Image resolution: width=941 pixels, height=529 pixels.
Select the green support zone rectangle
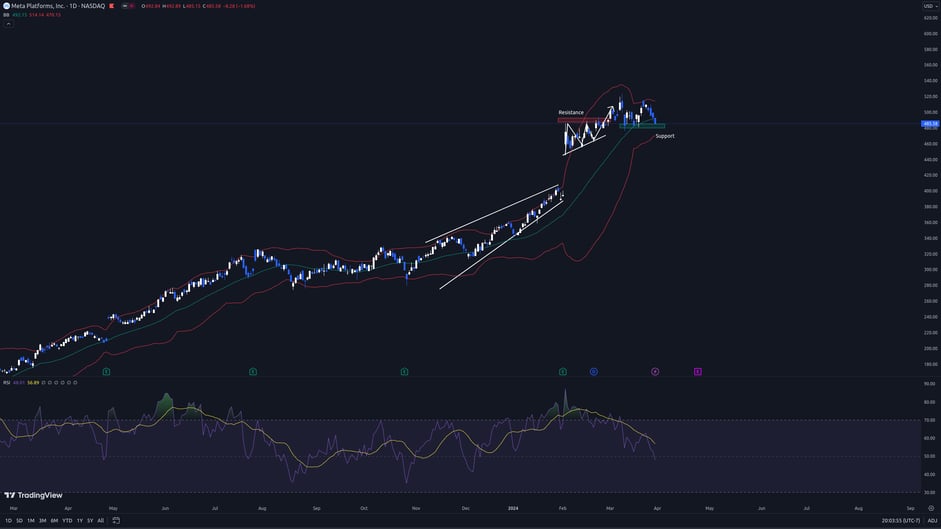(642, 126)
